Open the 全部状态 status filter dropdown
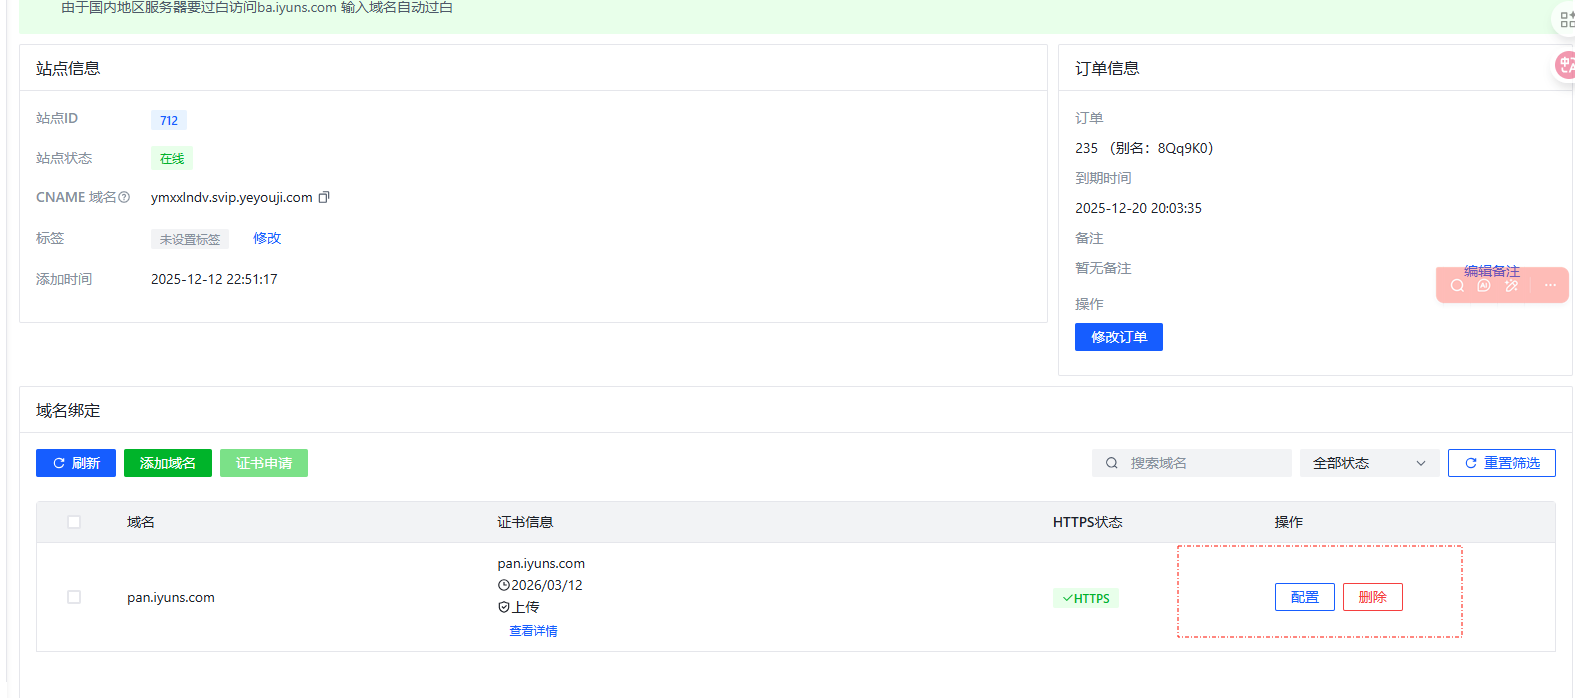The image size is (1575, 698). coord(1369,463)
